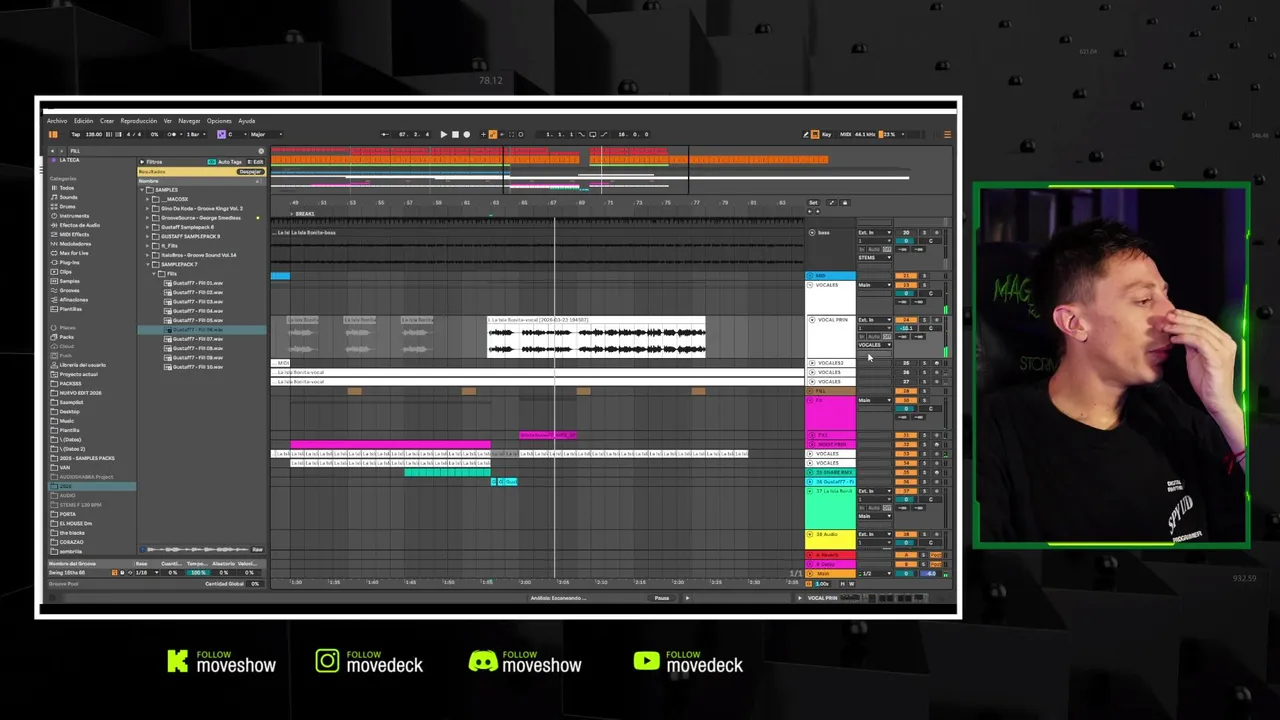Click the Stop transport button
The image size is (1280, 720).
tap(454, 134)
